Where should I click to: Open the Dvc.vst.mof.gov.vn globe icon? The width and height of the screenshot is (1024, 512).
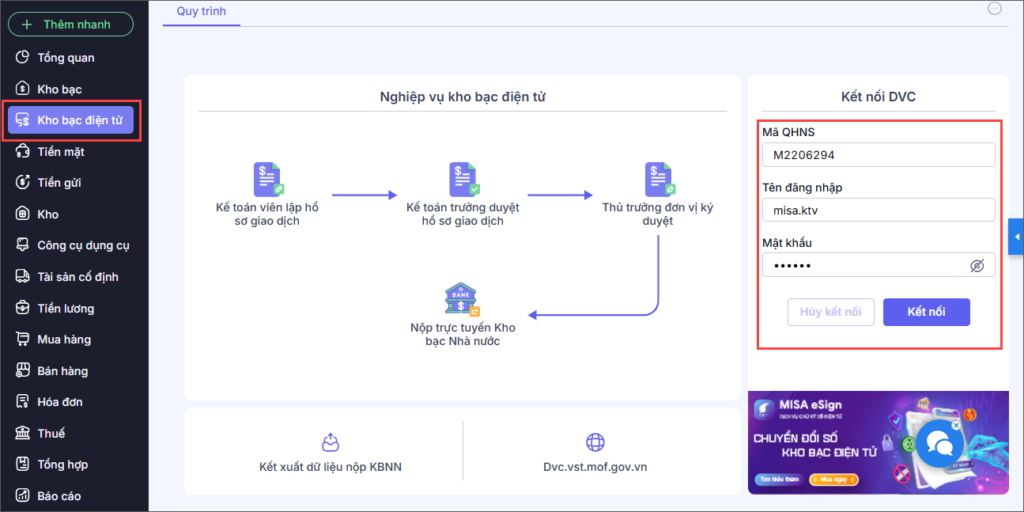[595, 443]
